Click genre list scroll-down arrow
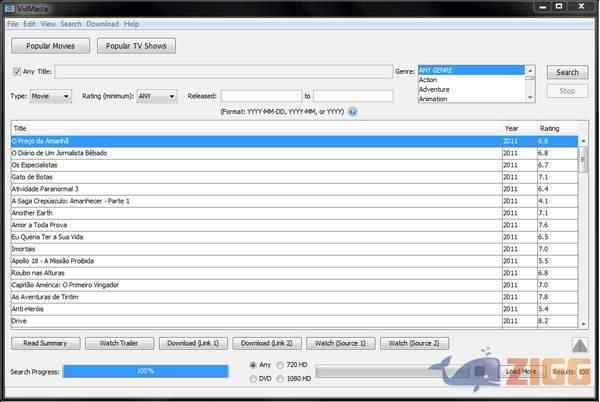 tap(530, 98)
